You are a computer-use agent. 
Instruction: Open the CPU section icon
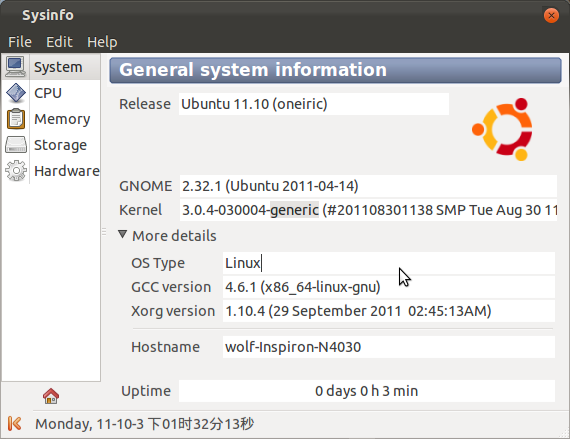[16, 93]
